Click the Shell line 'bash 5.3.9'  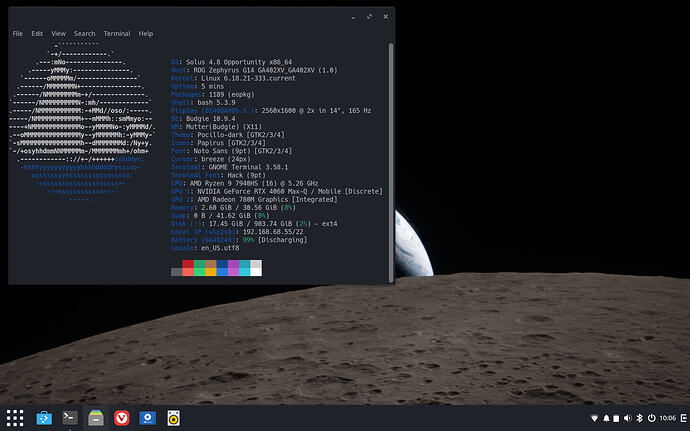pyautogui.click(x=203, y=103)
